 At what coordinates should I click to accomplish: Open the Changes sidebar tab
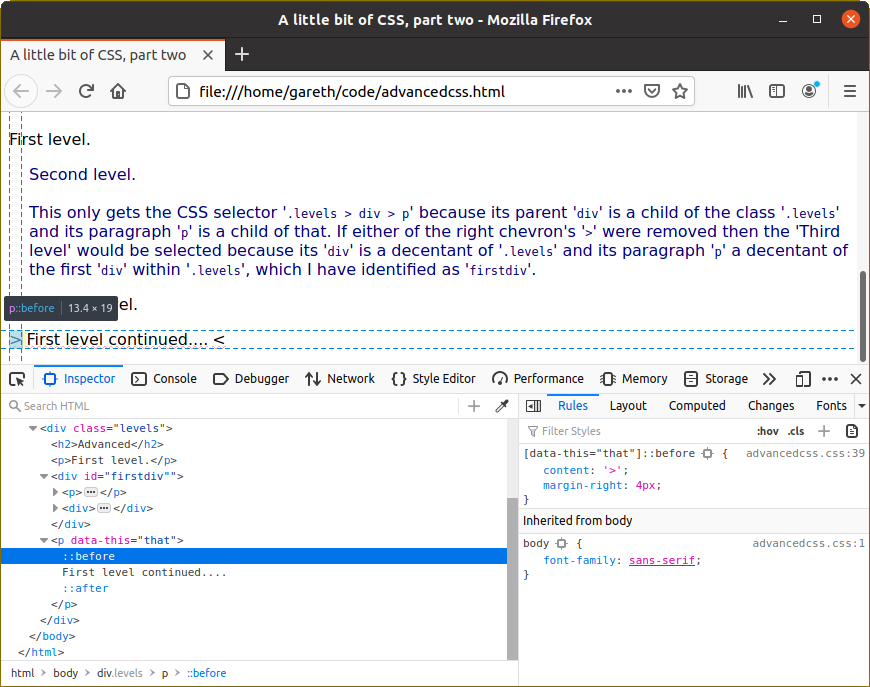pyautogui.click(x=771, y=406)
